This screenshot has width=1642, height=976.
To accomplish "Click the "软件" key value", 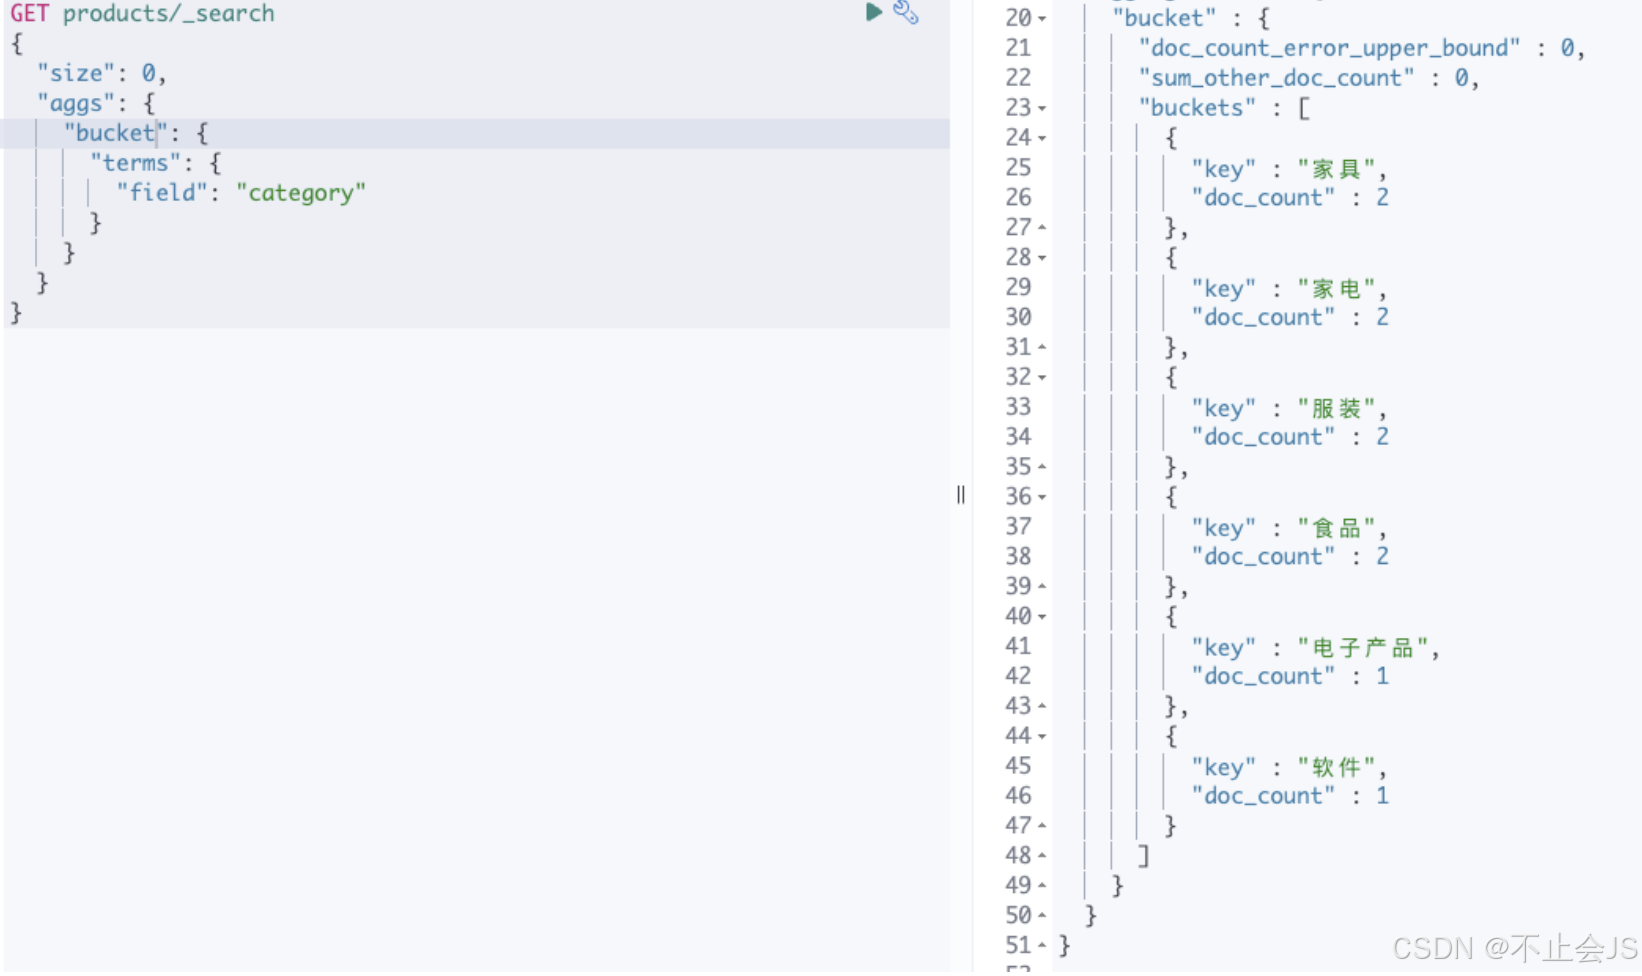I will 1336,767.
